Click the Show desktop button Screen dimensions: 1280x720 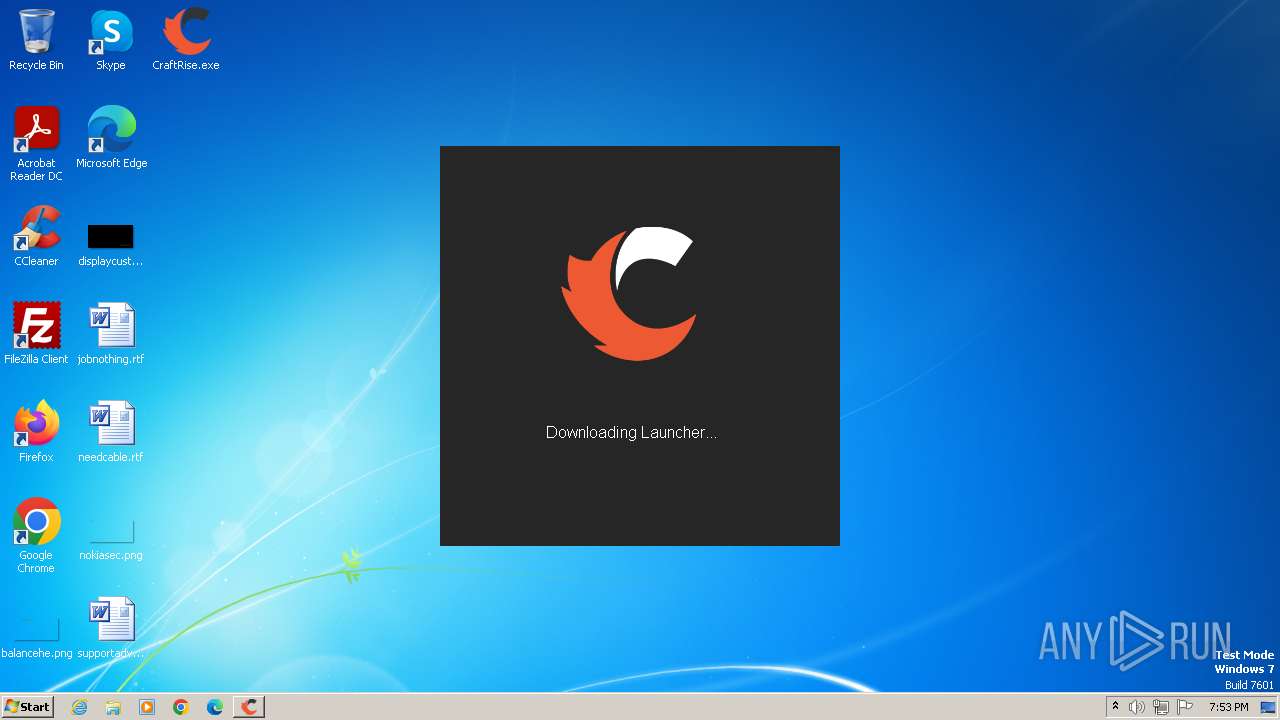click(x=1268, y=707)
